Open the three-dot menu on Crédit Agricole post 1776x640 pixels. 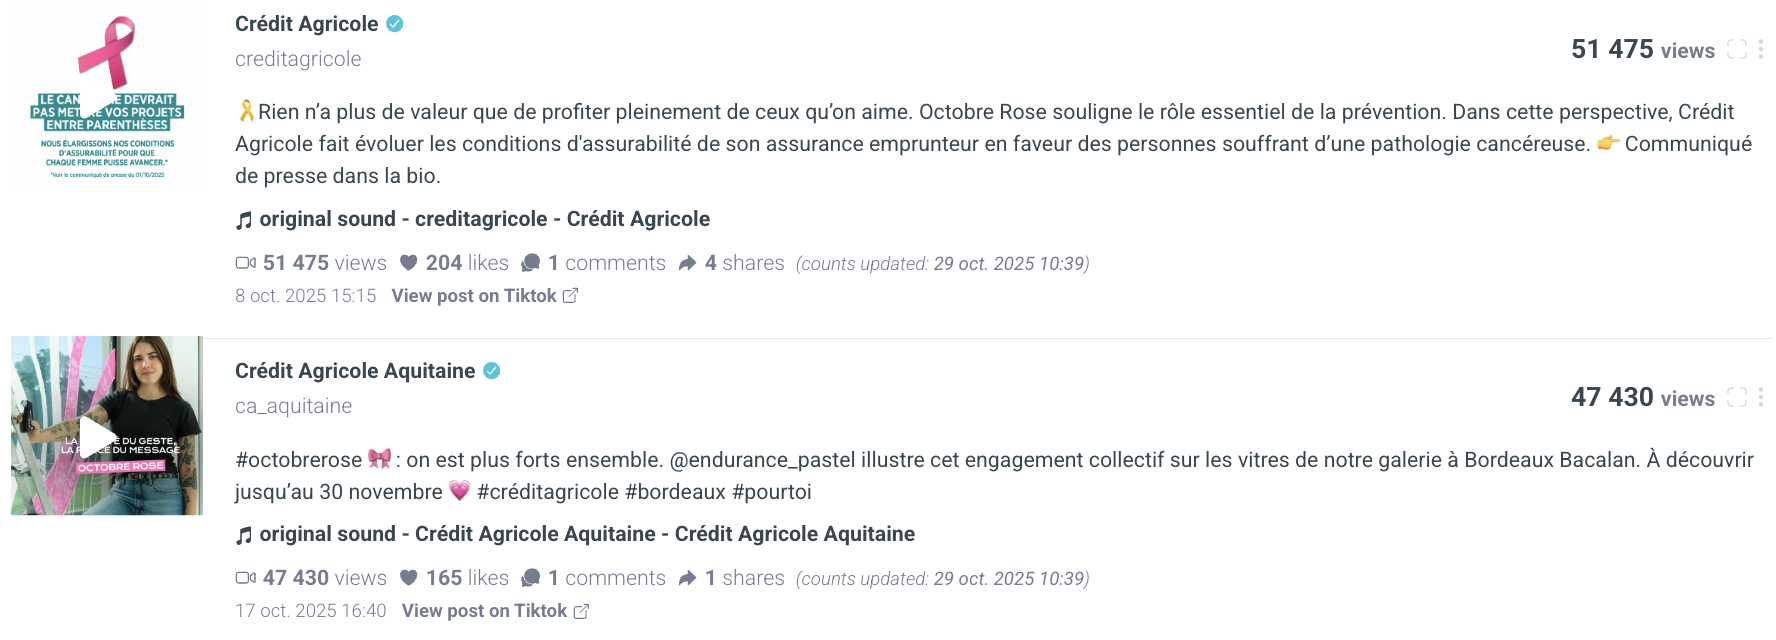coord(1761,48)
